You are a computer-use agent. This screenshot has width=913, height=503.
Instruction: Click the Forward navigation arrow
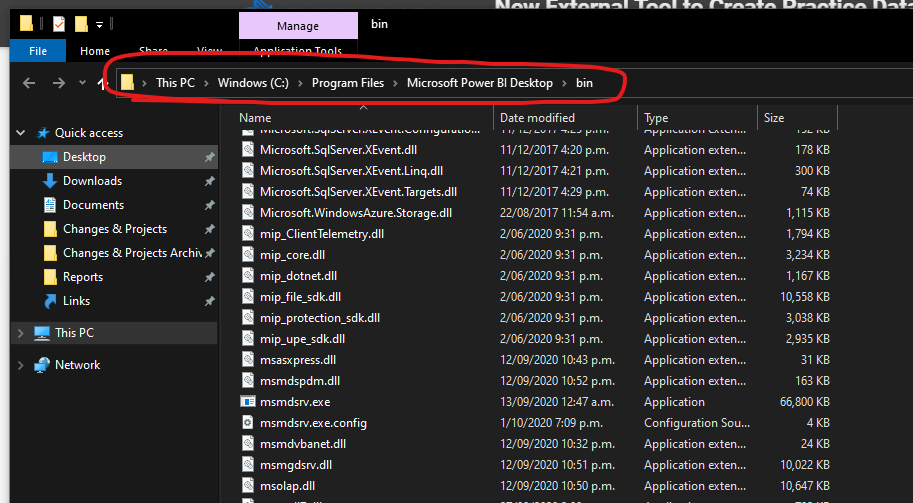(59, 83)
